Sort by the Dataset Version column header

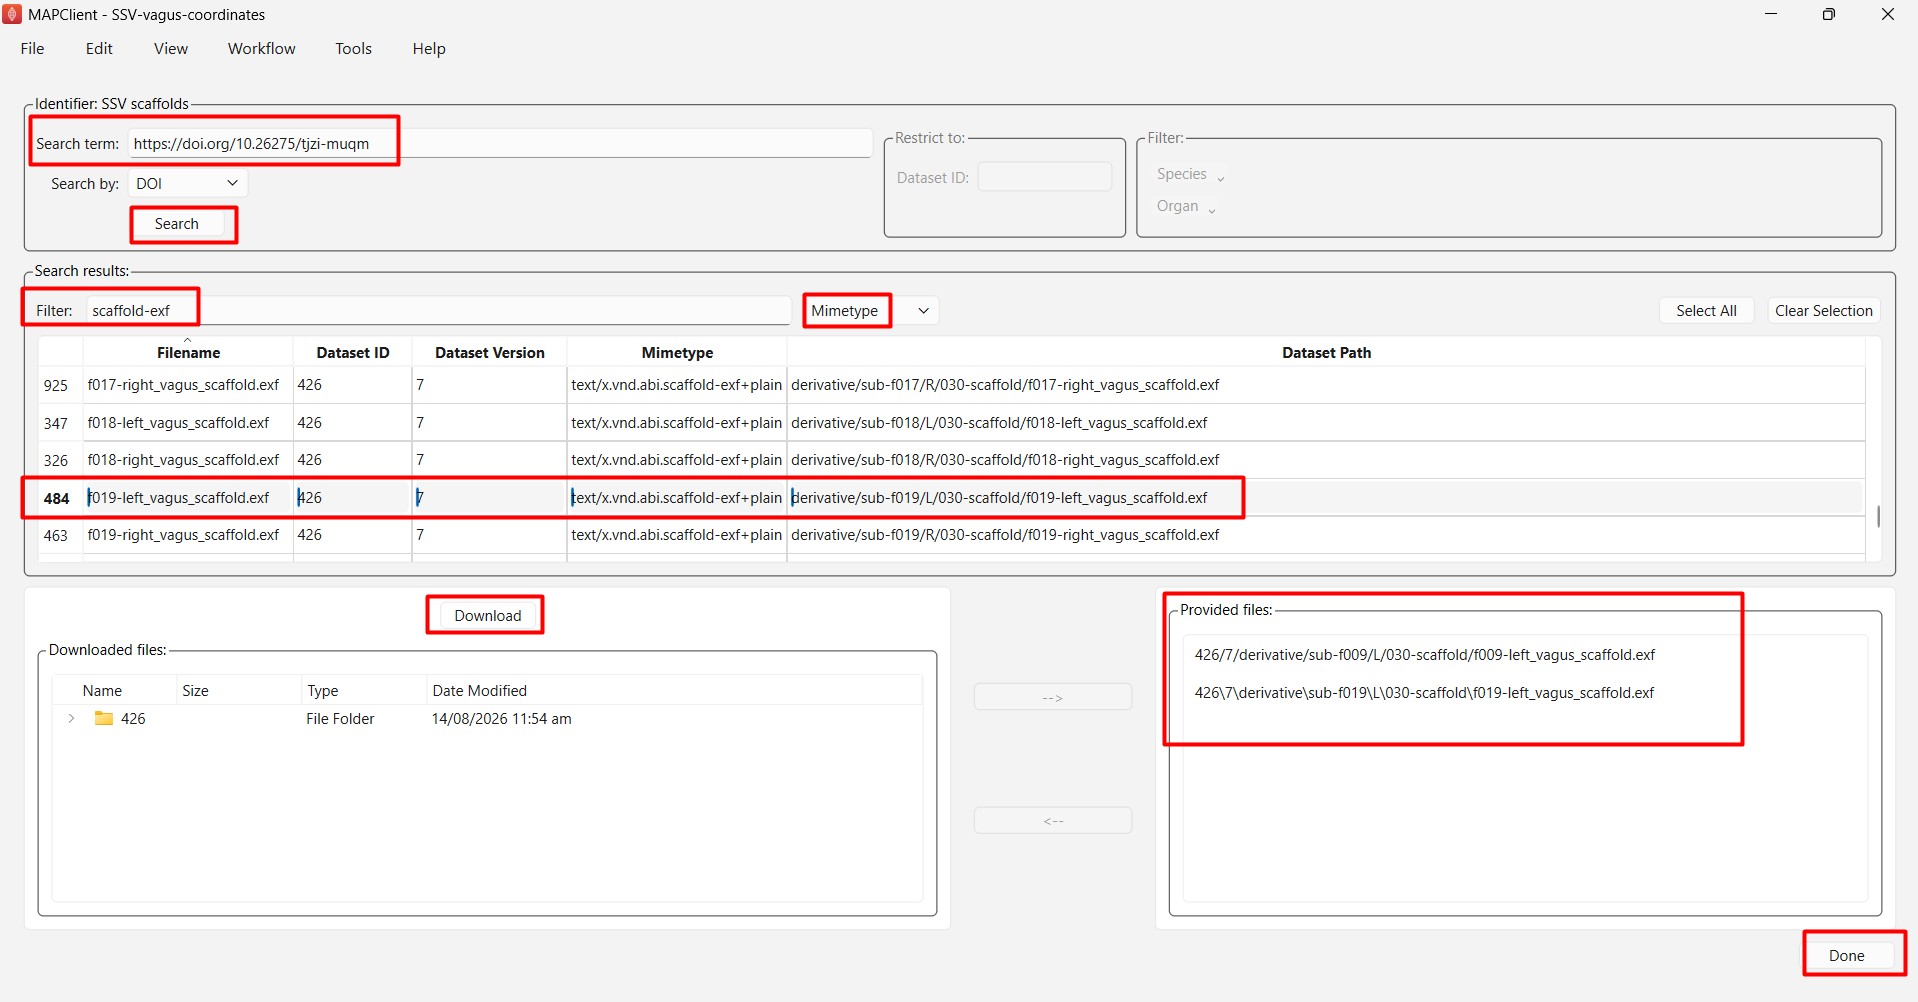coord(490,353)
